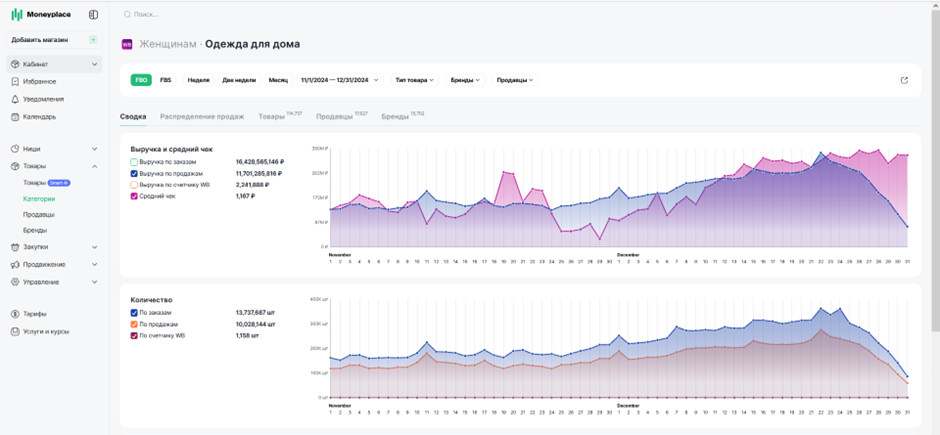Uncheck the Средний чек checkbox

[134, 196]
